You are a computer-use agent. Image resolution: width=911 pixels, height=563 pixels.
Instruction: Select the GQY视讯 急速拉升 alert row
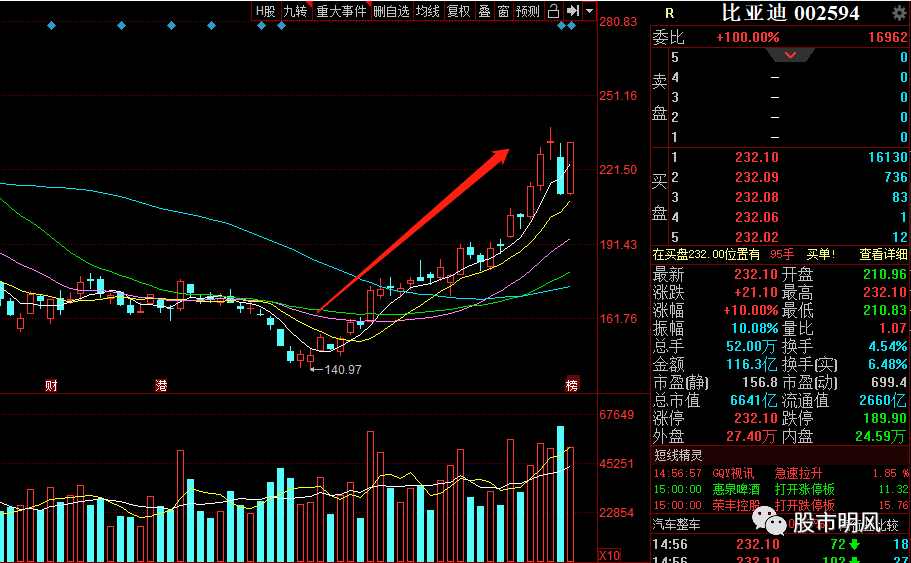pos(780,474)
